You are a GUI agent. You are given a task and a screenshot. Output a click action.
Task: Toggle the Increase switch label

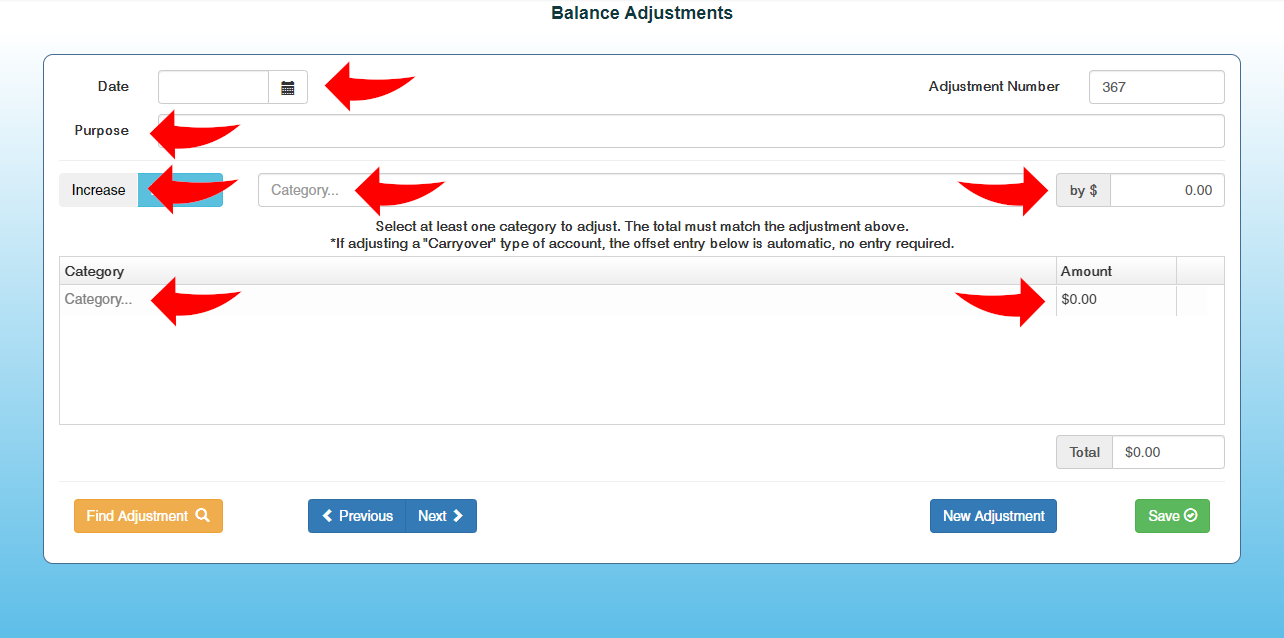99,190
